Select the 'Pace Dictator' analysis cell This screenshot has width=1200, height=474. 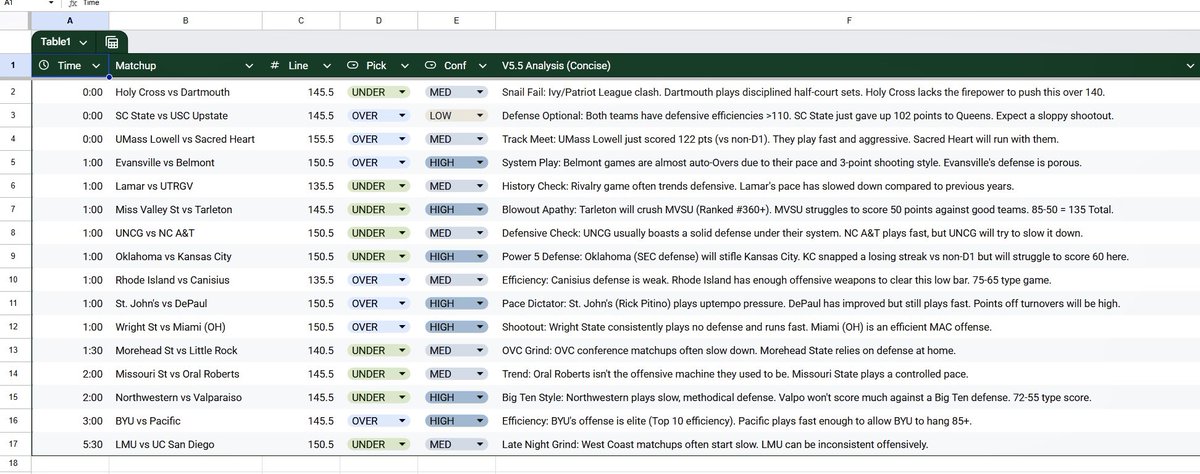[848, 303]
